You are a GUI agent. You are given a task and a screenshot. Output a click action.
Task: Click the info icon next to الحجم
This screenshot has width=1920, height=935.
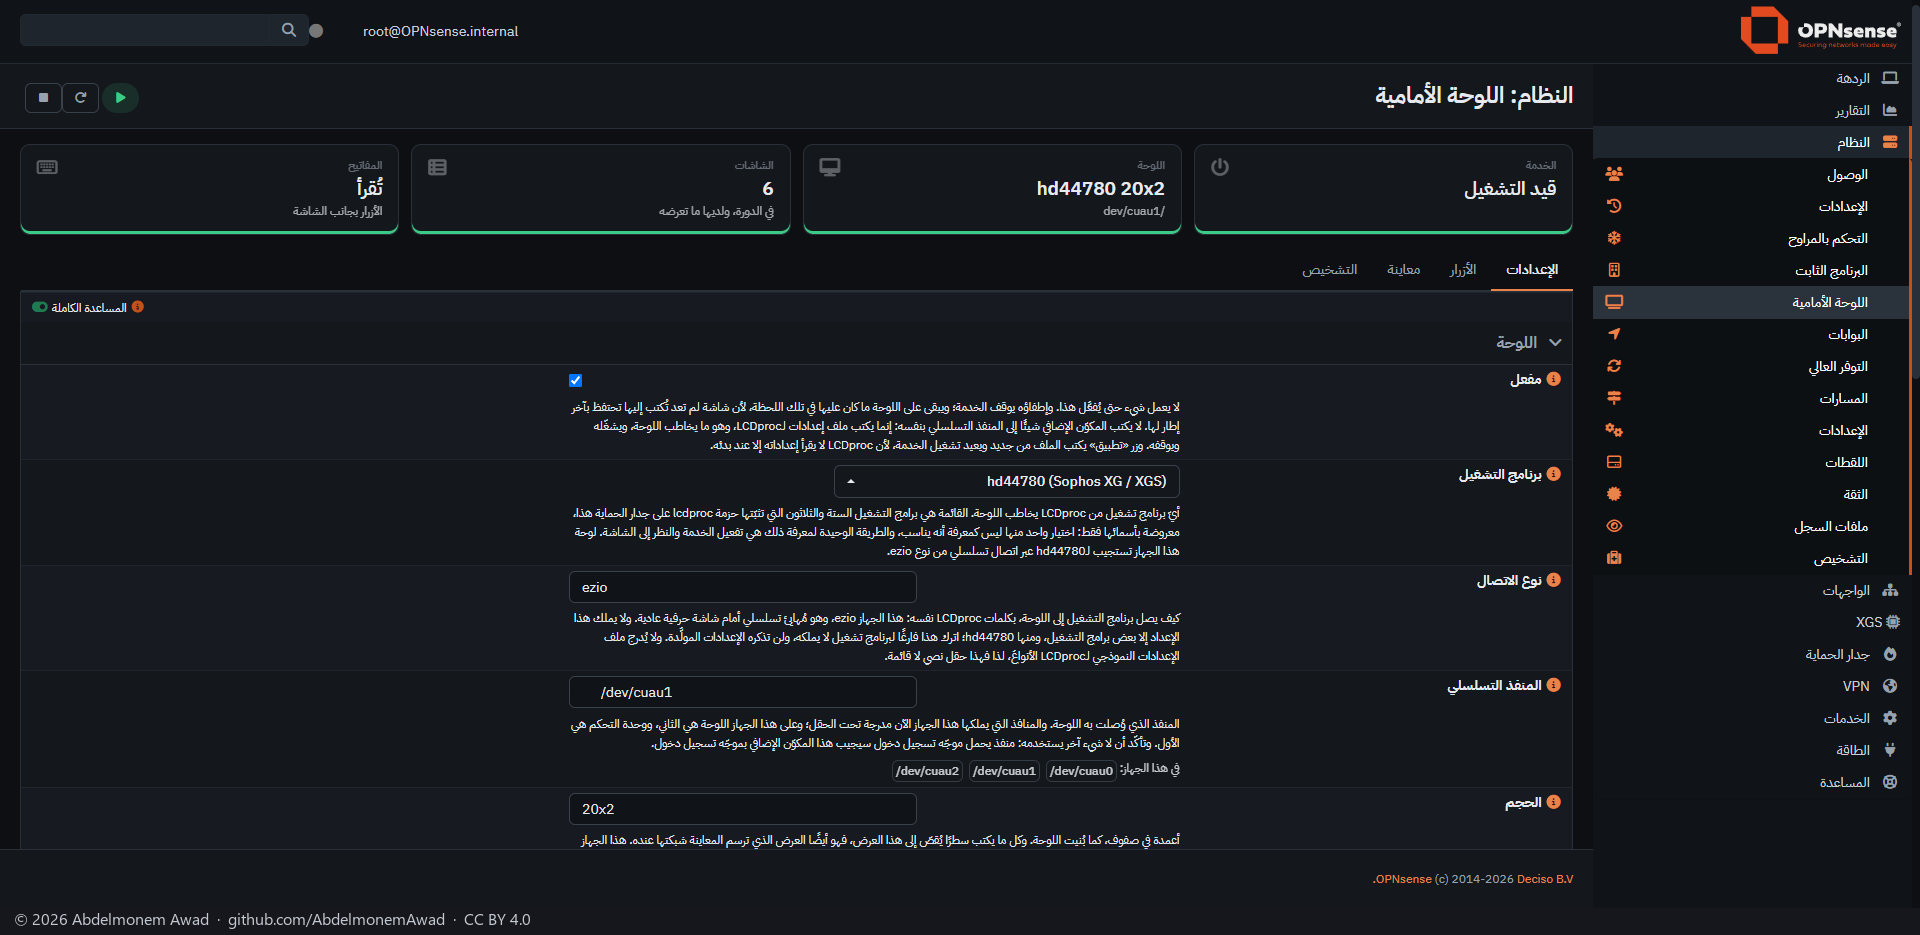[1553, 802]
